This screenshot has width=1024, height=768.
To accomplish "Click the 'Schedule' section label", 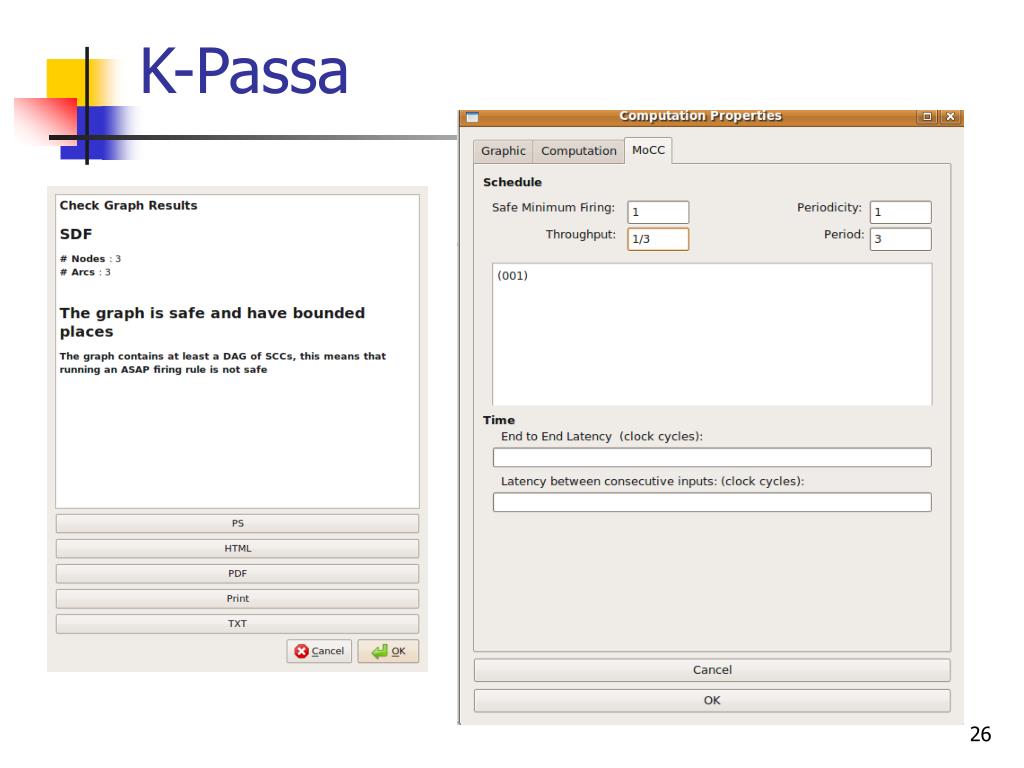I will (512, 182).
